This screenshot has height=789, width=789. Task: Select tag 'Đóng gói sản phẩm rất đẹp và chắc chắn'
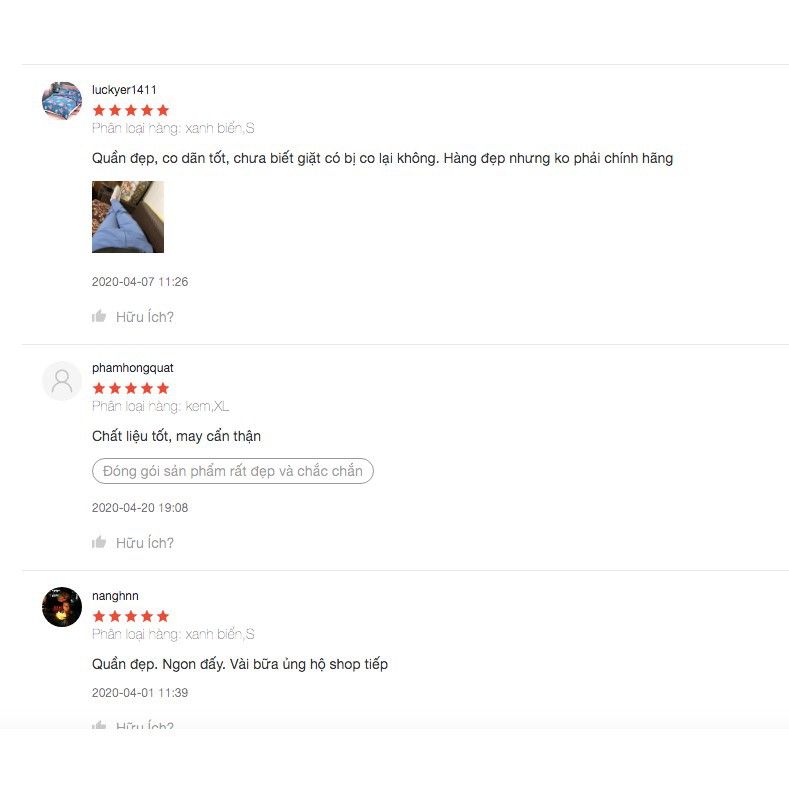point(233,471)
